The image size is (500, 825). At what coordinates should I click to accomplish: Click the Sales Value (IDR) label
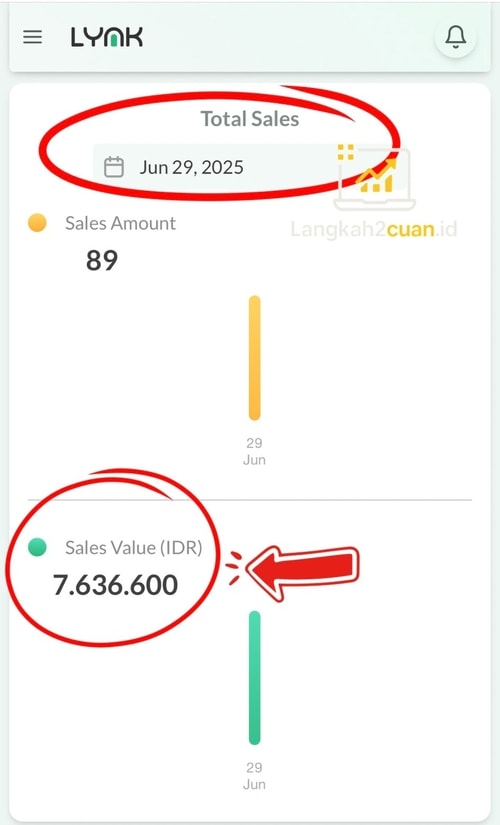(134, 548)
